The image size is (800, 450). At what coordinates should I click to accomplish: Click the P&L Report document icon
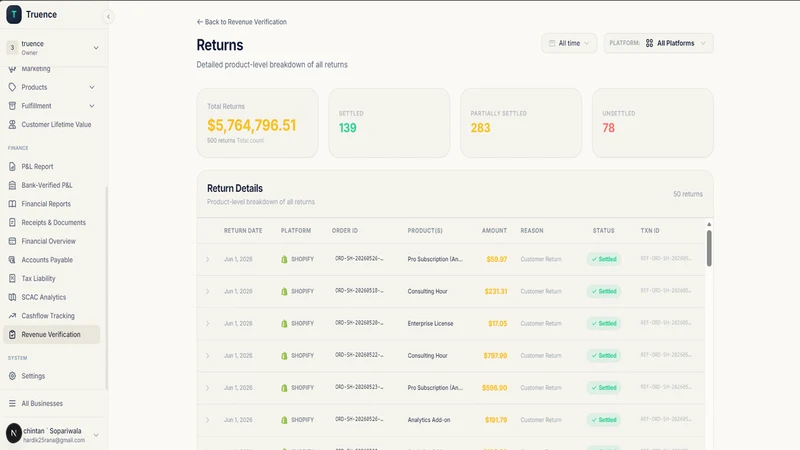coord(12,166)
